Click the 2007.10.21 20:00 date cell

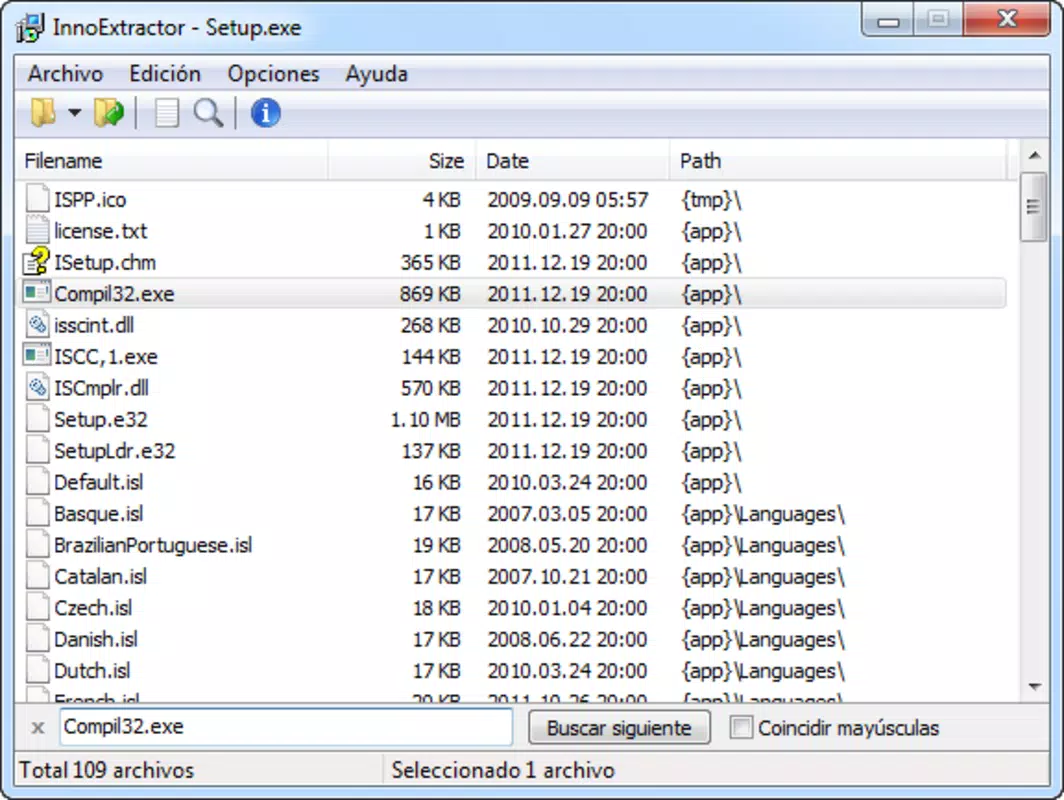567,577
